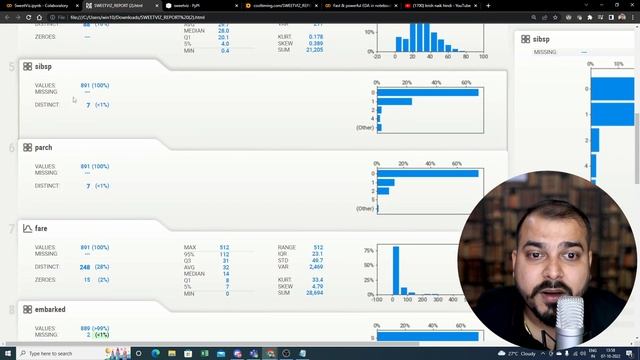Image resolution: width=640 pixels, height=360 pixels.
Task: Go back in browser history
Action: [x=7, y=18]
